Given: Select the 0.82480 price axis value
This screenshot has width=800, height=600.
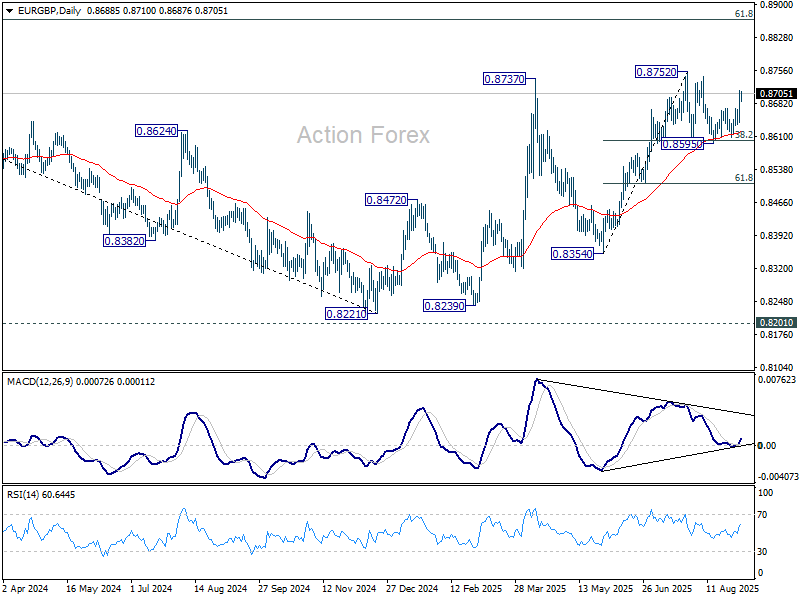Looking at the screenshot, I should (777, 302).
